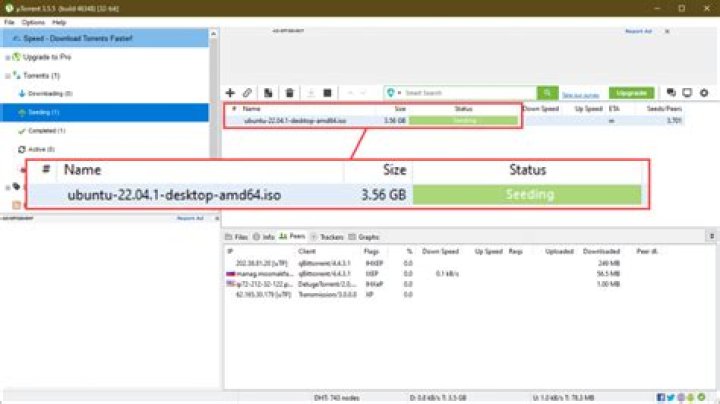Click the Add Torrent from URL link icon
Viewport: 720px width, 404px height.
(x=247, y=93)
